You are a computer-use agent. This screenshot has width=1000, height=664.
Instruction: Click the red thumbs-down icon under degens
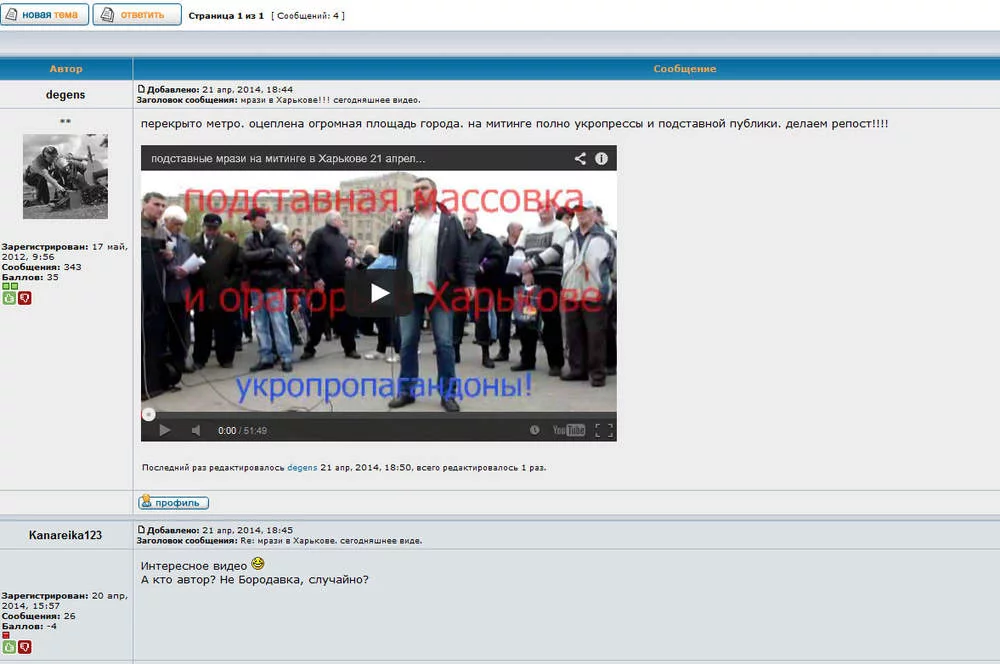(25, 298)
